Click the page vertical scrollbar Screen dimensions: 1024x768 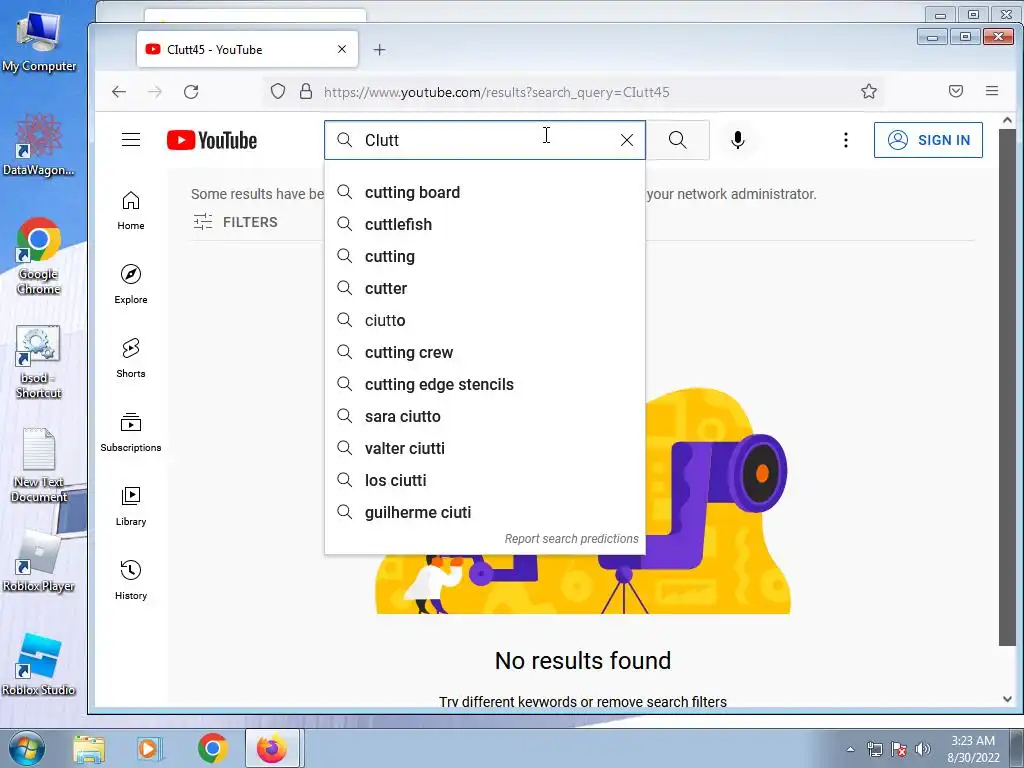point(1007,387)
